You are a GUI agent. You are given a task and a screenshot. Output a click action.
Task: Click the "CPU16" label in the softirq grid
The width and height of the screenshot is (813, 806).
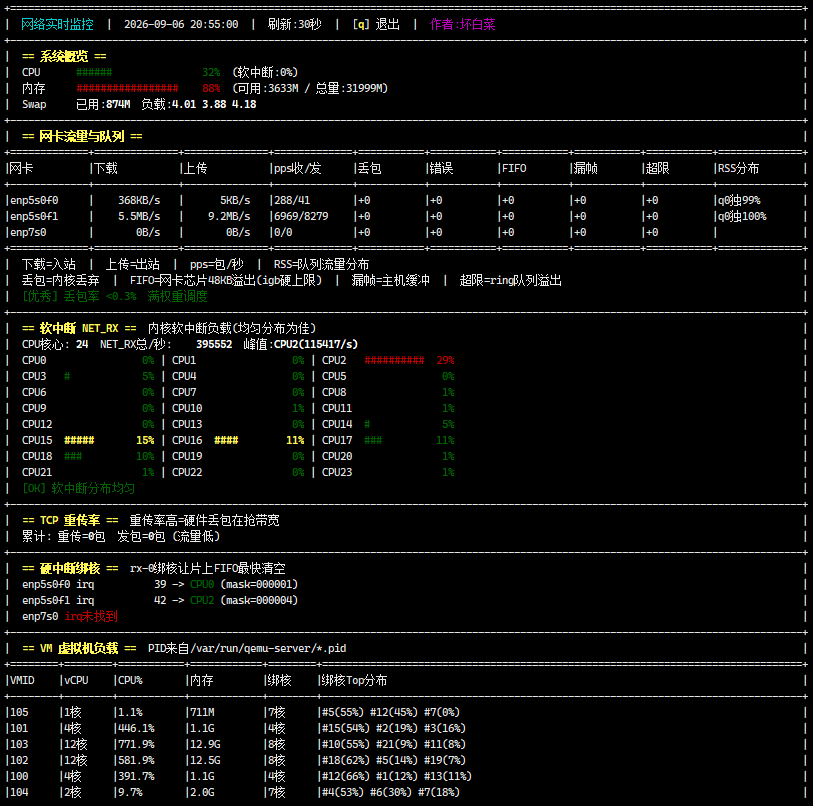pyautogui.click(x=187, y=441)
